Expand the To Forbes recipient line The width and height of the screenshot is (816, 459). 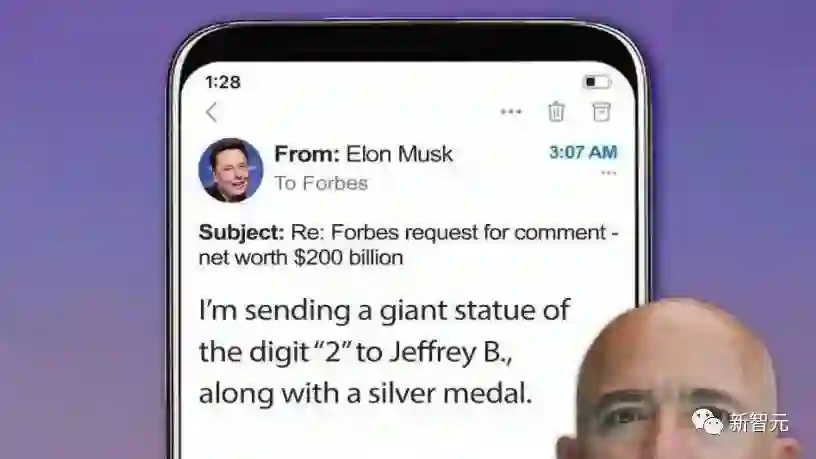coord(321,183)
